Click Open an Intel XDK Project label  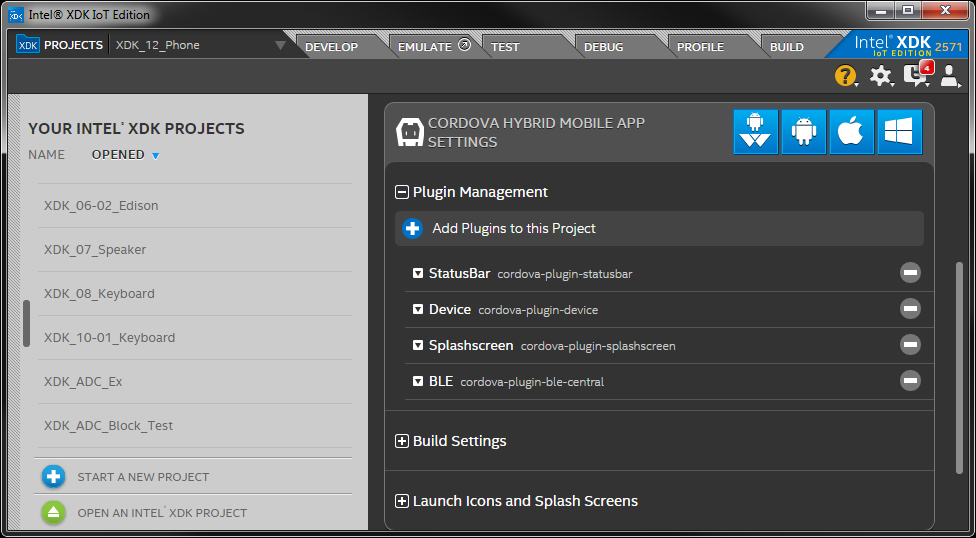[x=162, y=513]
